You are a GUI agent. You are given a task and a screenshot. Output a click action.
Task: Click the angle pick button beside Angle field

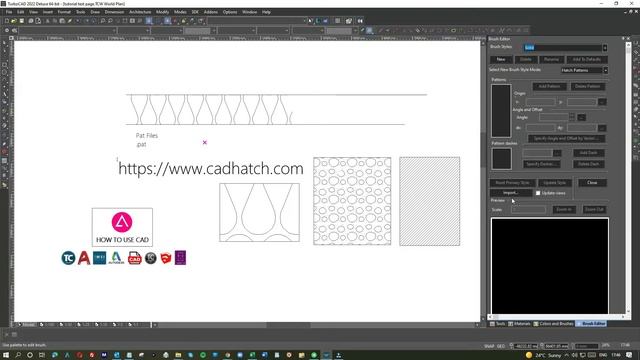tap(582, 118)
